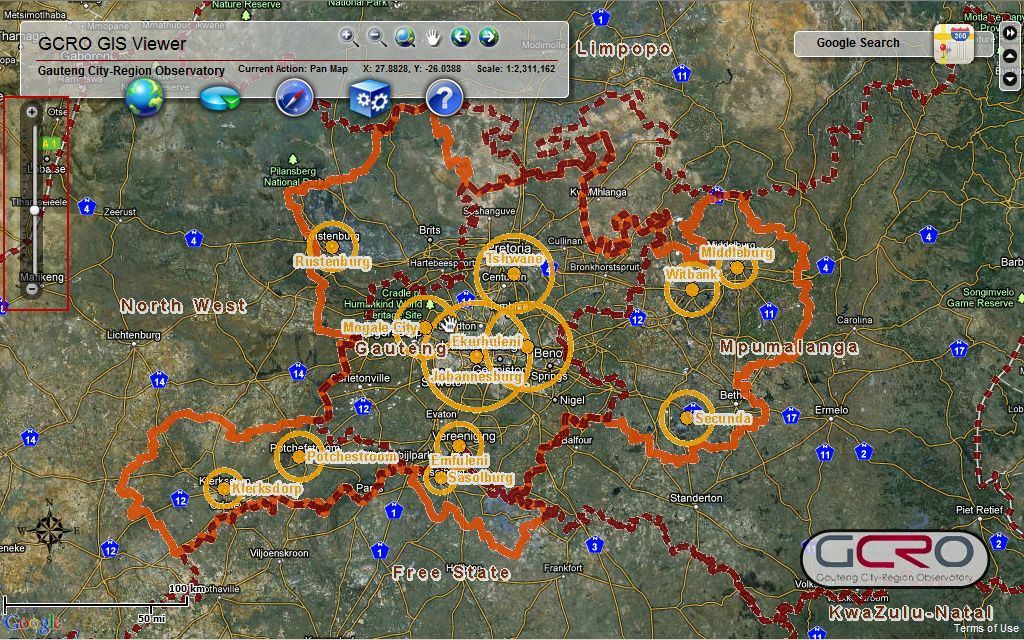1024x640 pixels.
Task: Click the Johannesburg marker label
Action: pos(477,377)
